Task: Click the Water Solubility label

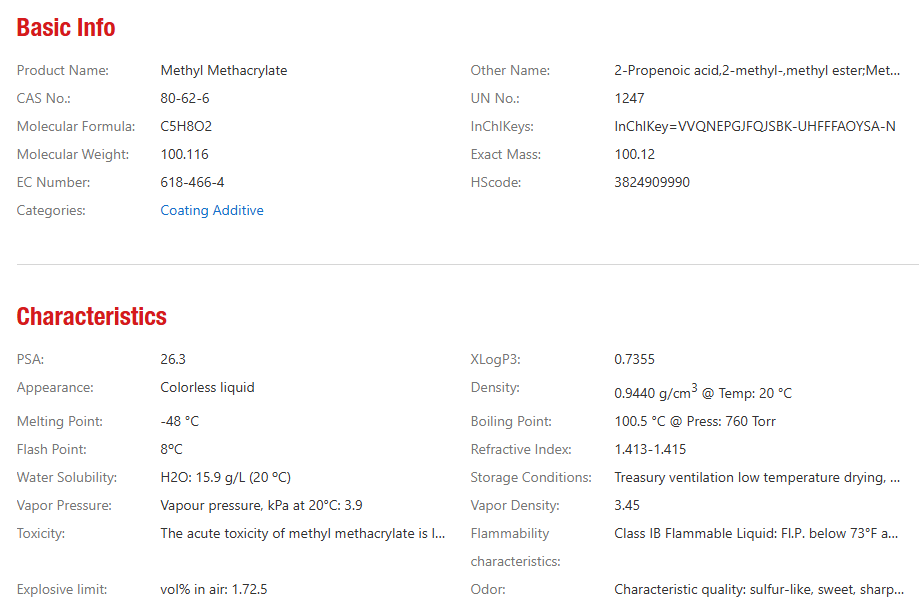Action: tap(67, 478)
